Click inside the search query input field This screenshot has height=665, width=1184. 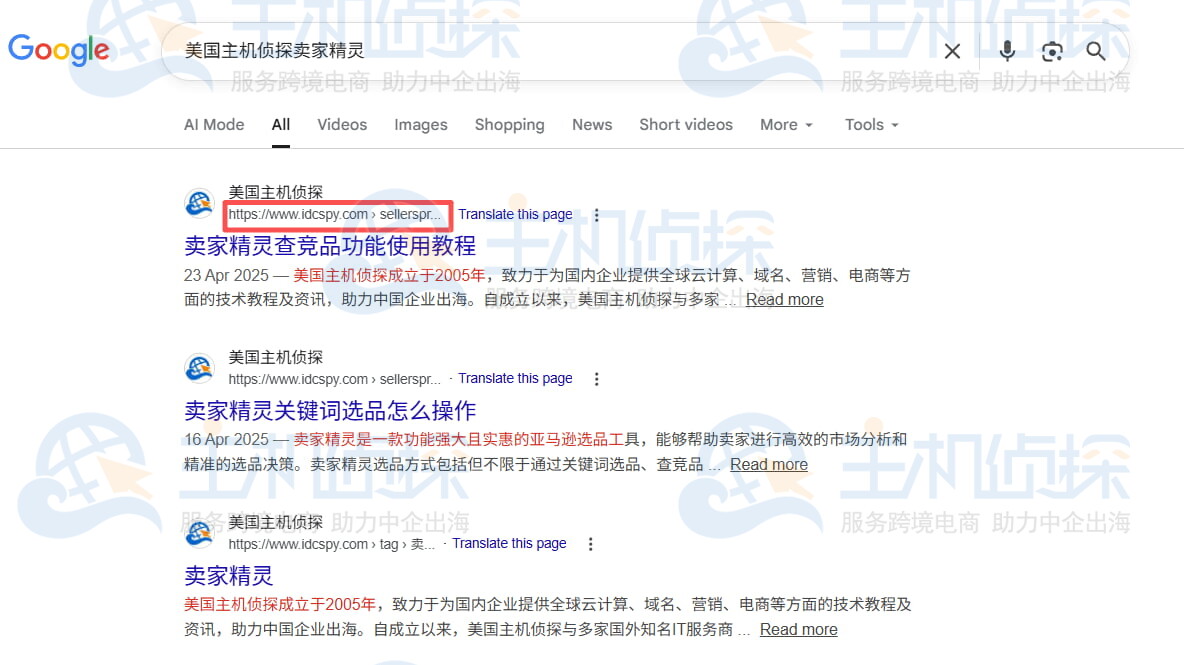tap(550, 51)
